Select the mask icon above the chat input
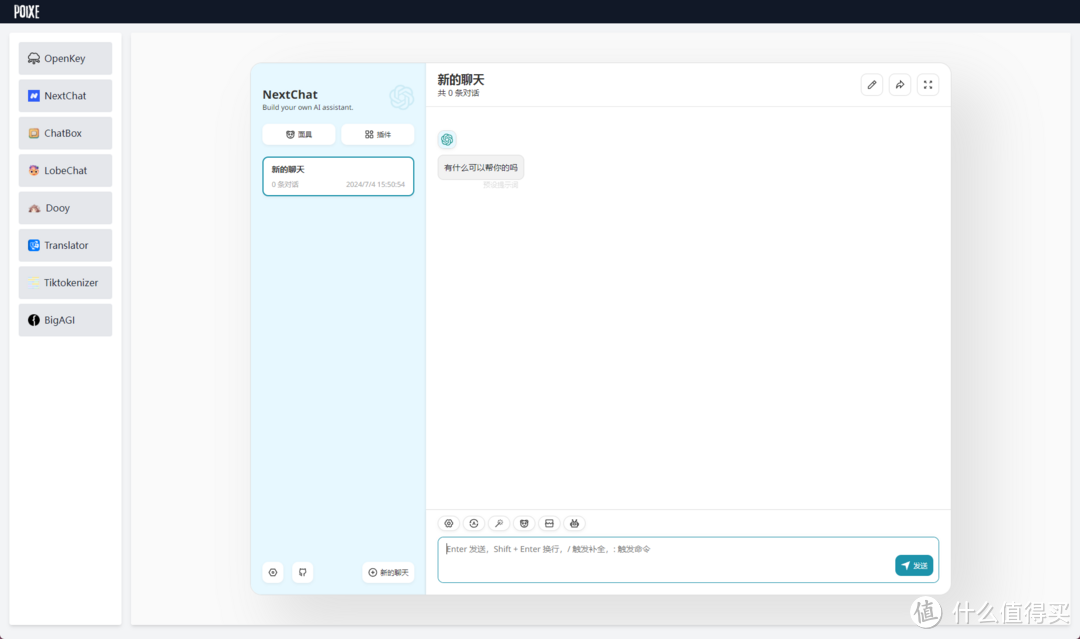 click(524, 523)
